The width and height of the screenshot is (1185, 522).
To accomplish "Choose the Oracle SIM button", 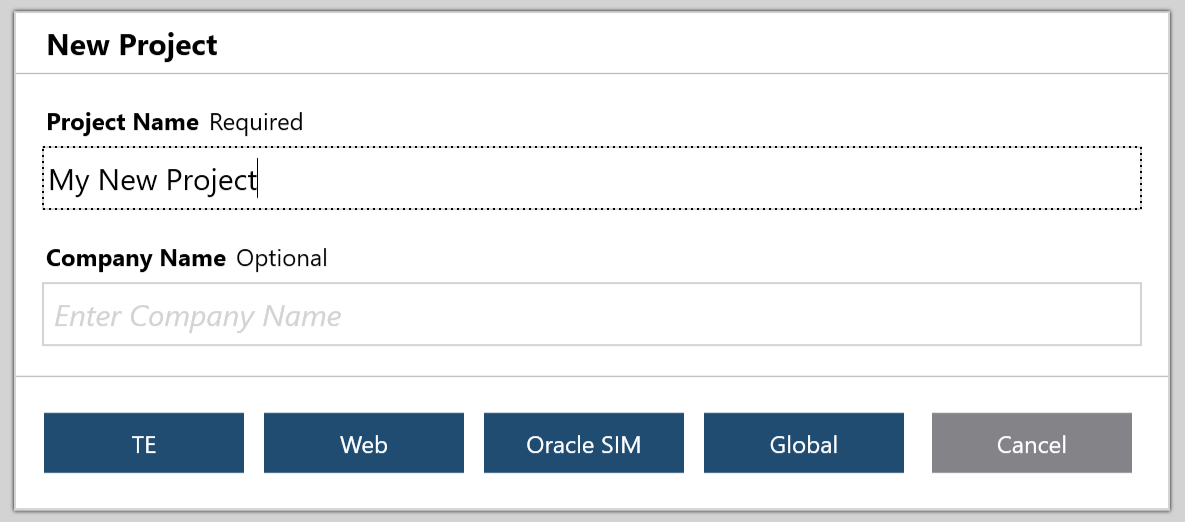I will 584,443.
